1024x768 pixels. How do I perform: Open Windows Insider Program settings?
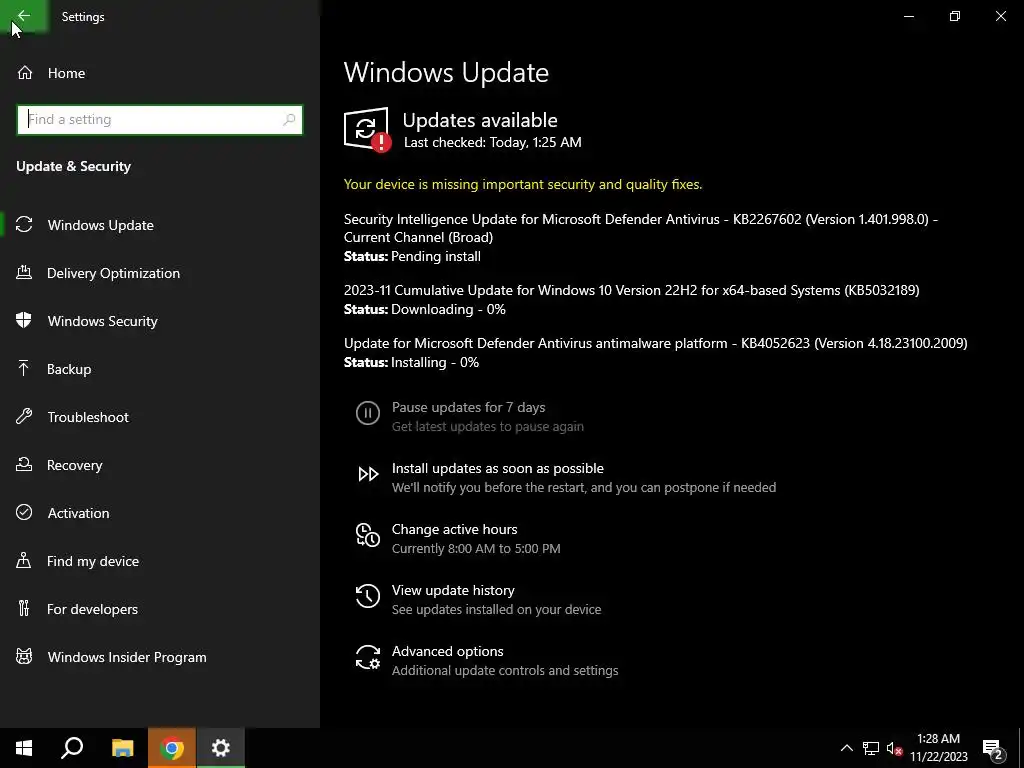[127, 657]
